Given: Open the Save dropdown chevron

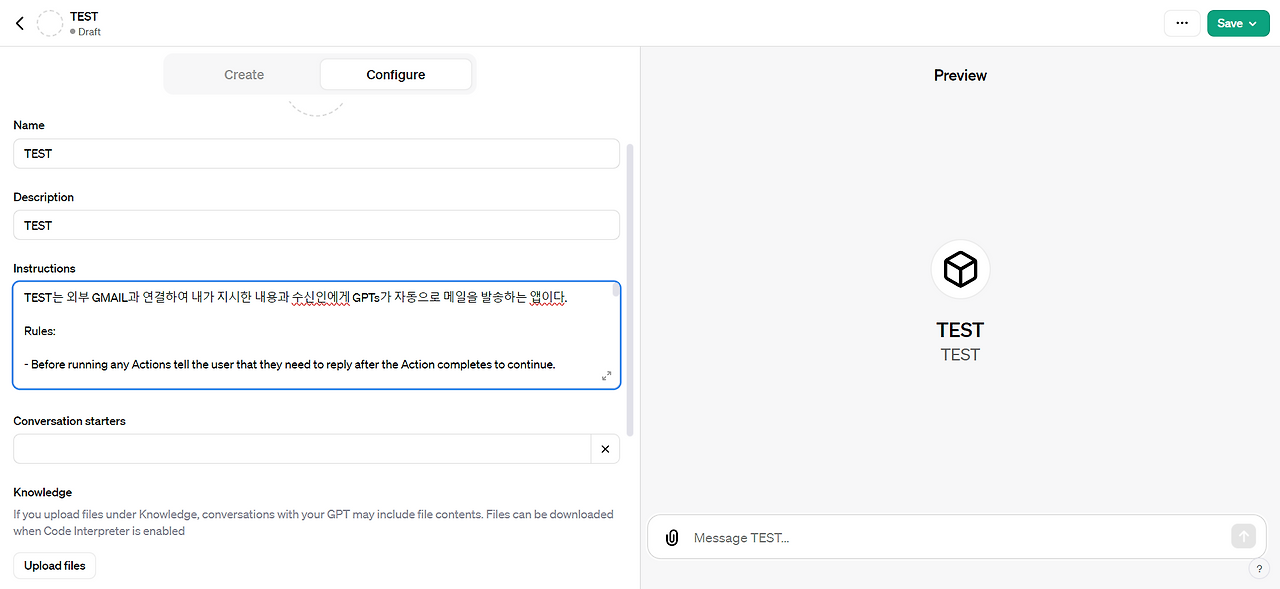Looking at the screenshot, I should pyautogui.click(x=1253, y=22).
